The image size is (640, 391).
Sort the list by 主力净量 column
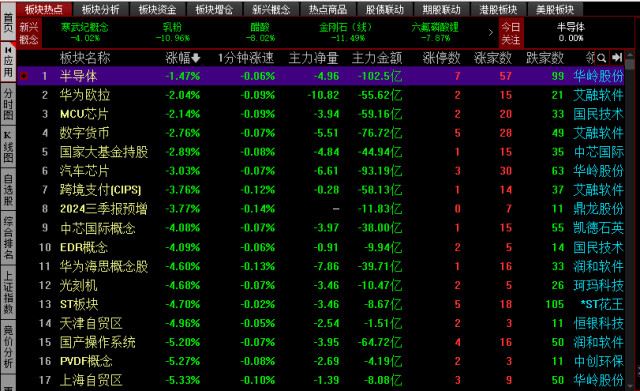[x=313, y=58]
